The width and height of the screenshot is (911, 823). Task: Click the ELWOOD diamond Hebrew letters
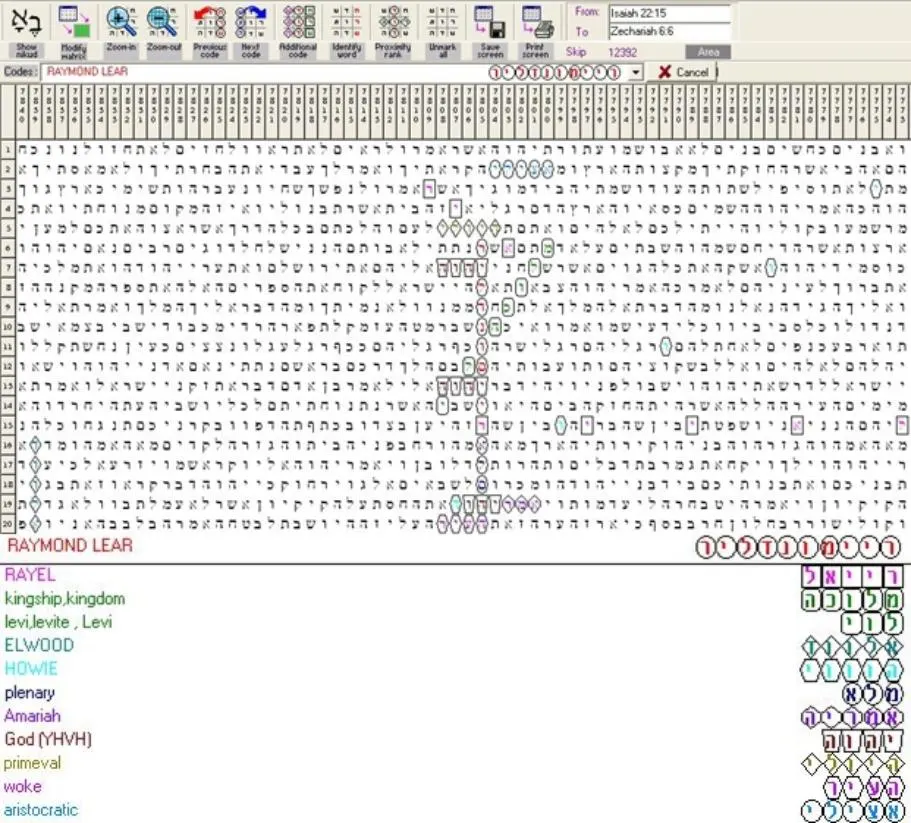pos(852,646)
